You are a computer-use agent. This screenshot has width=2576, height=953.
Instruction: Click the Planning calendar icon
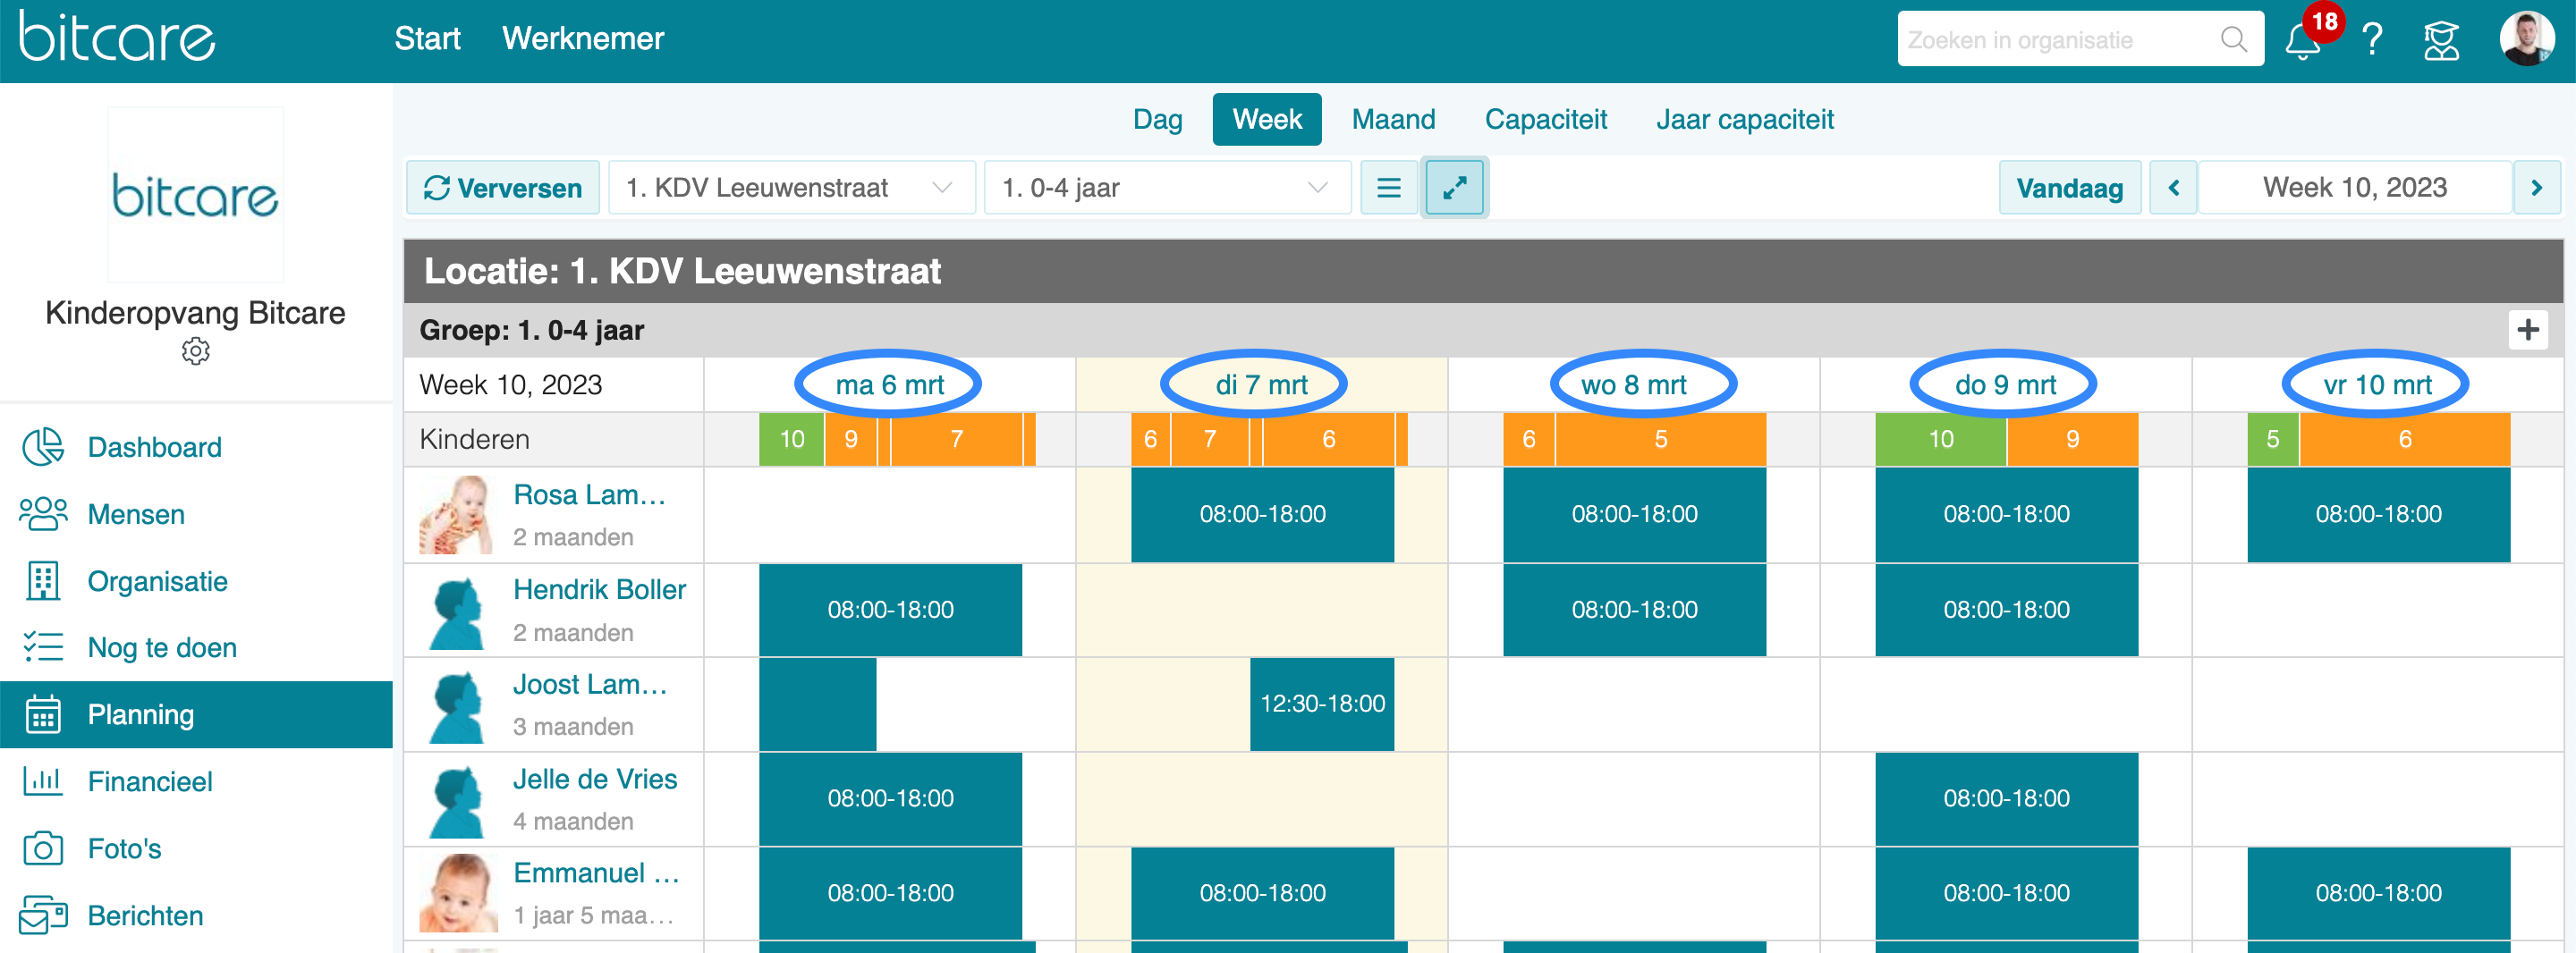click(x=43, y=714)
